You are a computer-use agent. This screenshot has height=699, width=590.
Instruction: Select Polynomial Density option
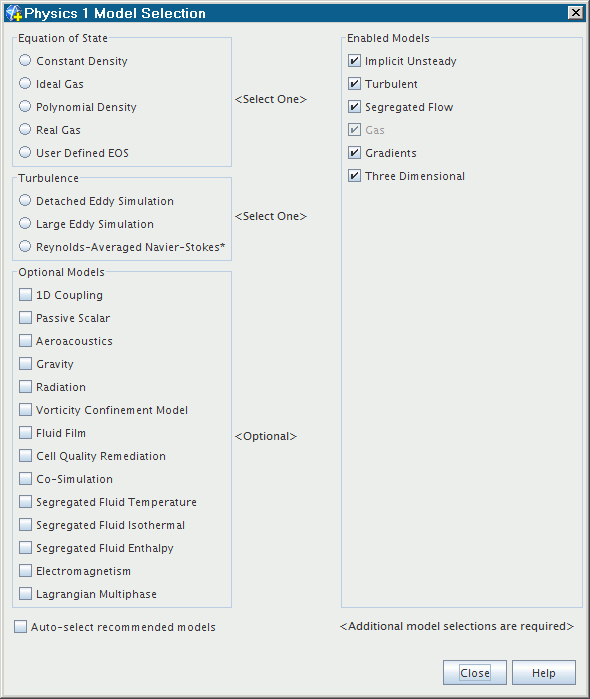click(25, 107)
